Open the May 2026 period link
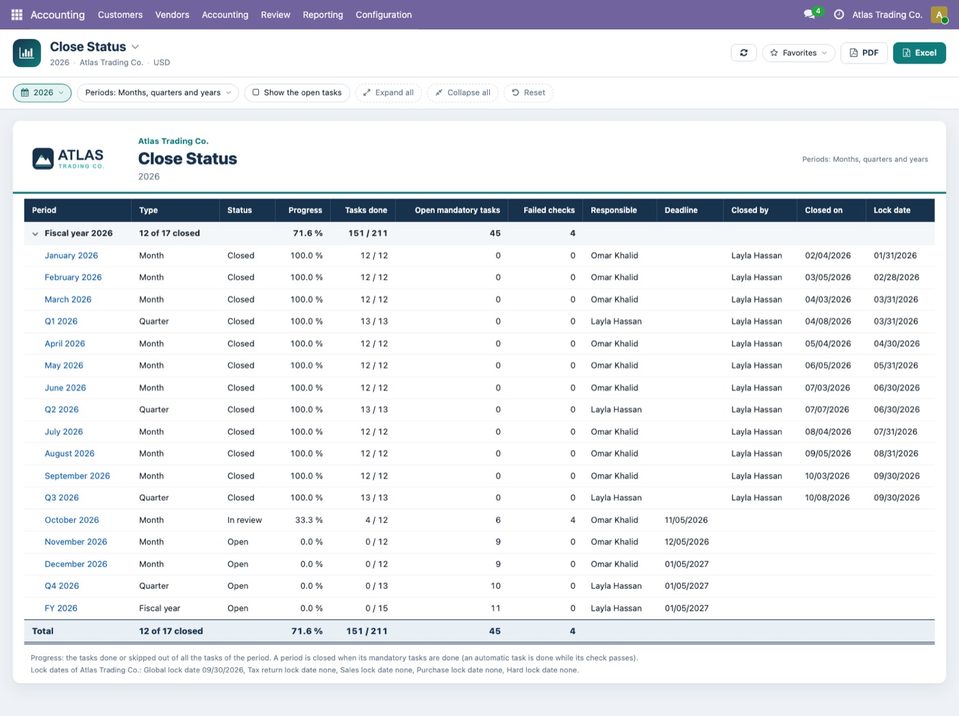 click(x=64, y=365)
